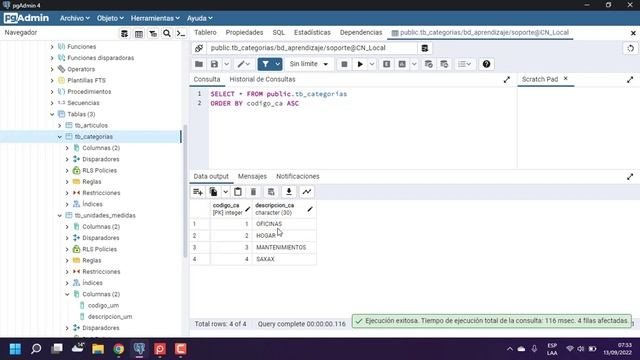Click Navigator search magnifier icon
Viewport: 640px width, 360px height.
point(167,33)
